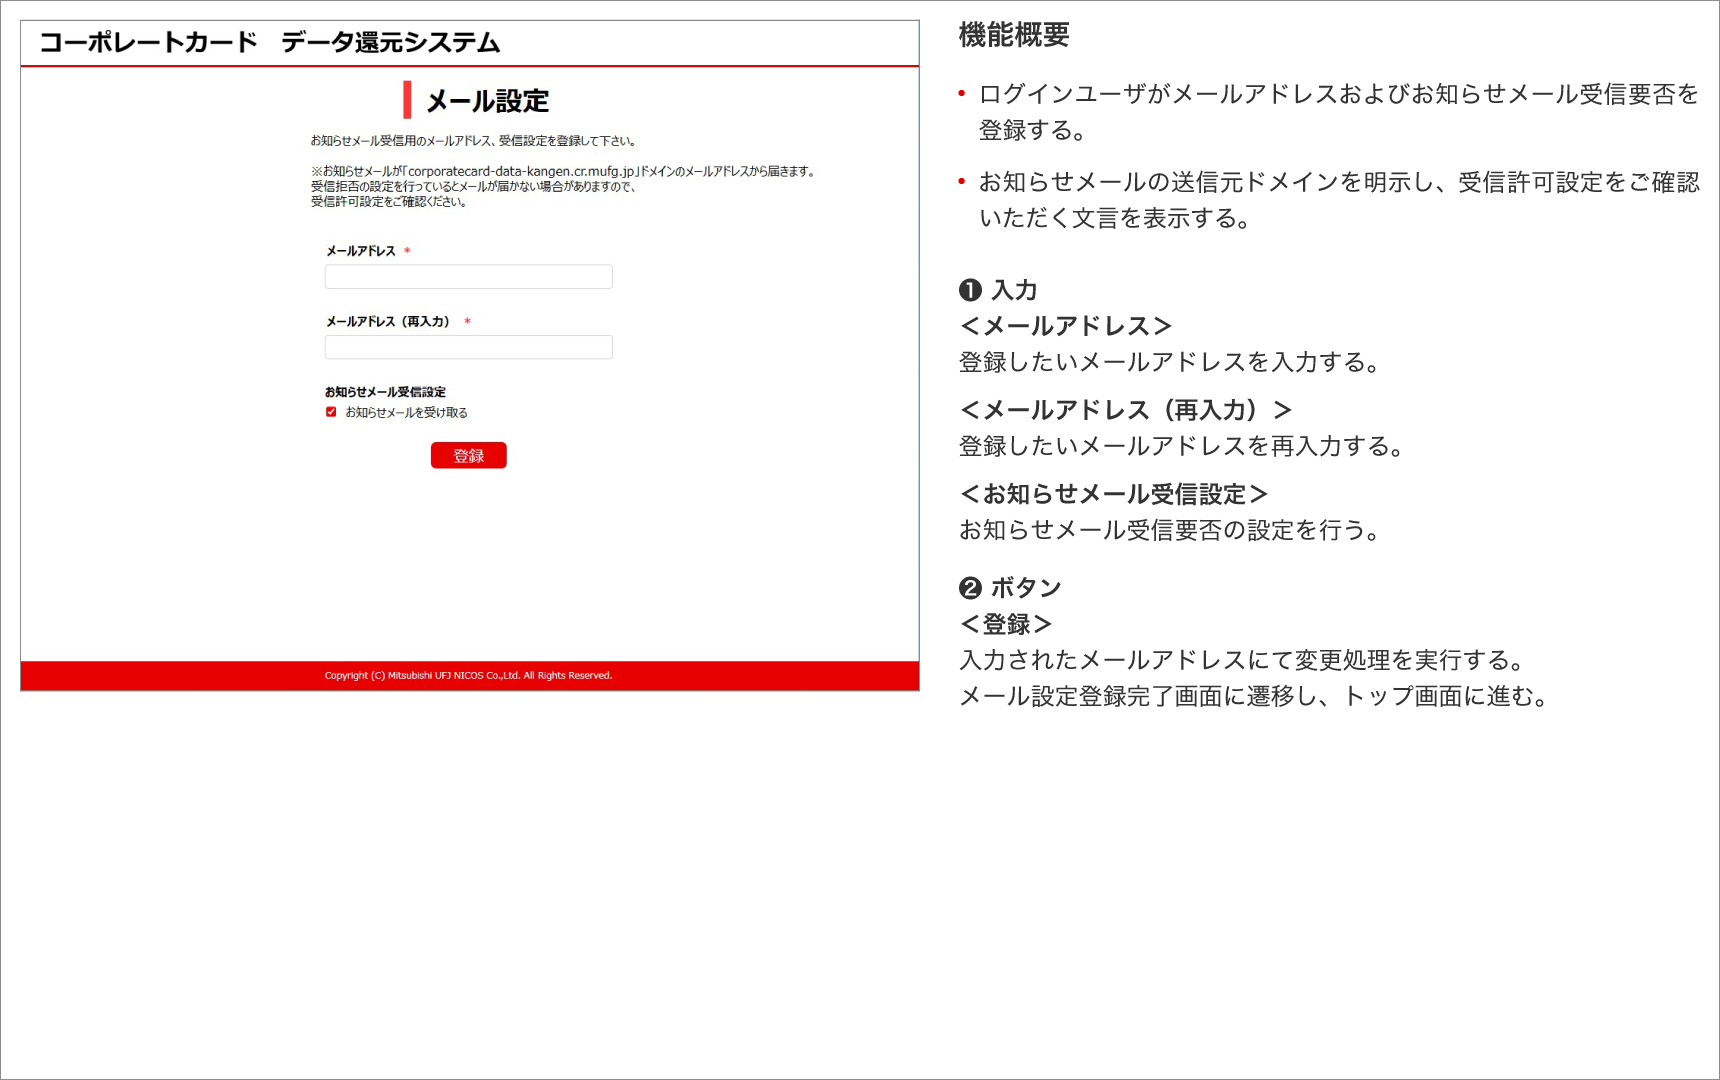Click the ＜登録＞ description heading
The width and height of the screenshot is (1720, 1080).
[x=1005, y=624]
